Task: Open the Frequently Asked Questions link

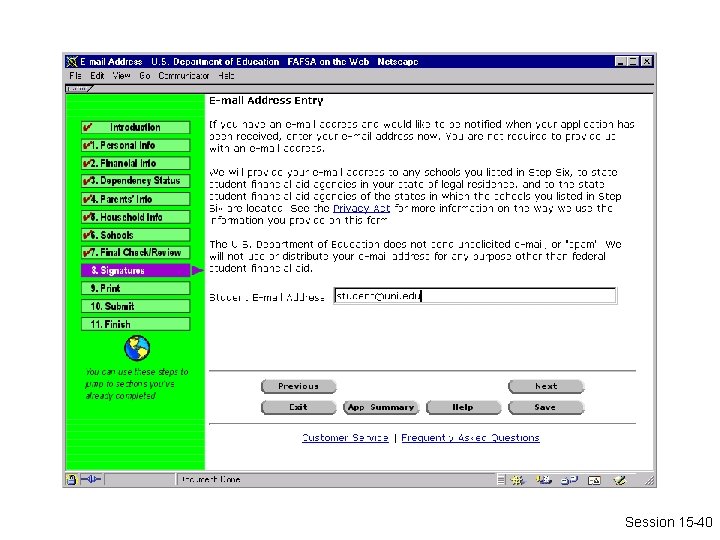Action: pyautogui.click(x=470, y=438)
